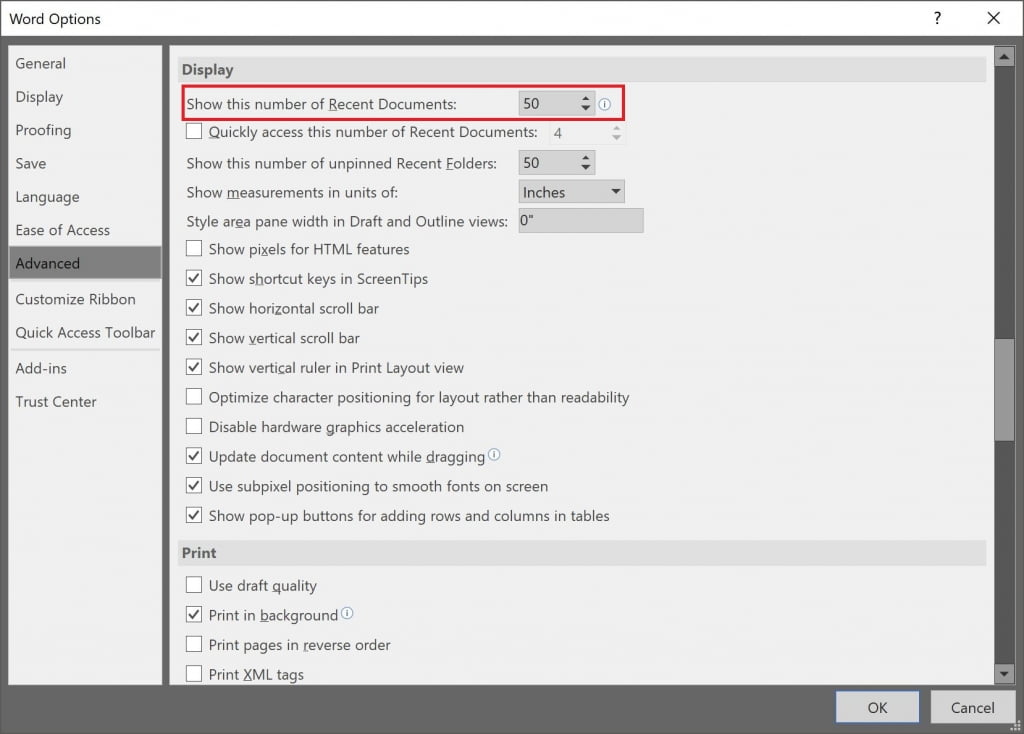The height and width of the screenshot is (734, 1024).
Task: Toggle Show shortcut keys in ScreenTips
Action: 194,278
